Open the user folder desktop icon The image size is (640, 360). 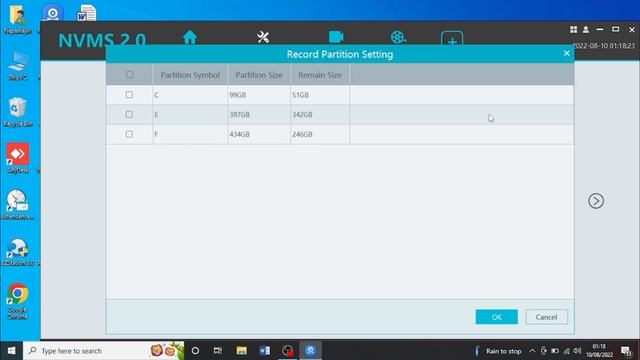tap(18, 19)
